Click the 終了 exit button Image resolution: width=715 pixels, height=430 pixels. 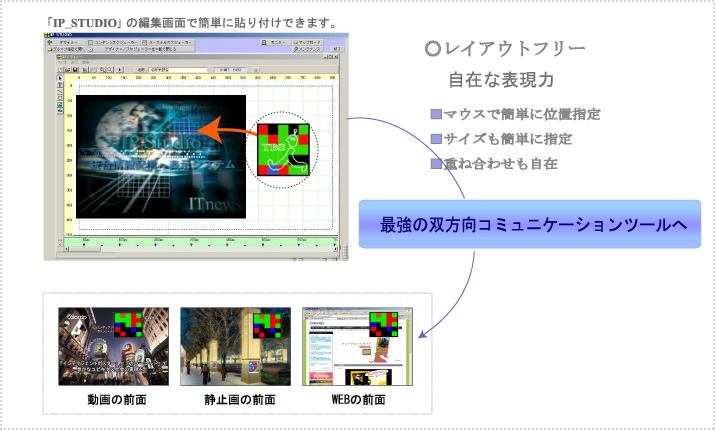coord(337,49)
